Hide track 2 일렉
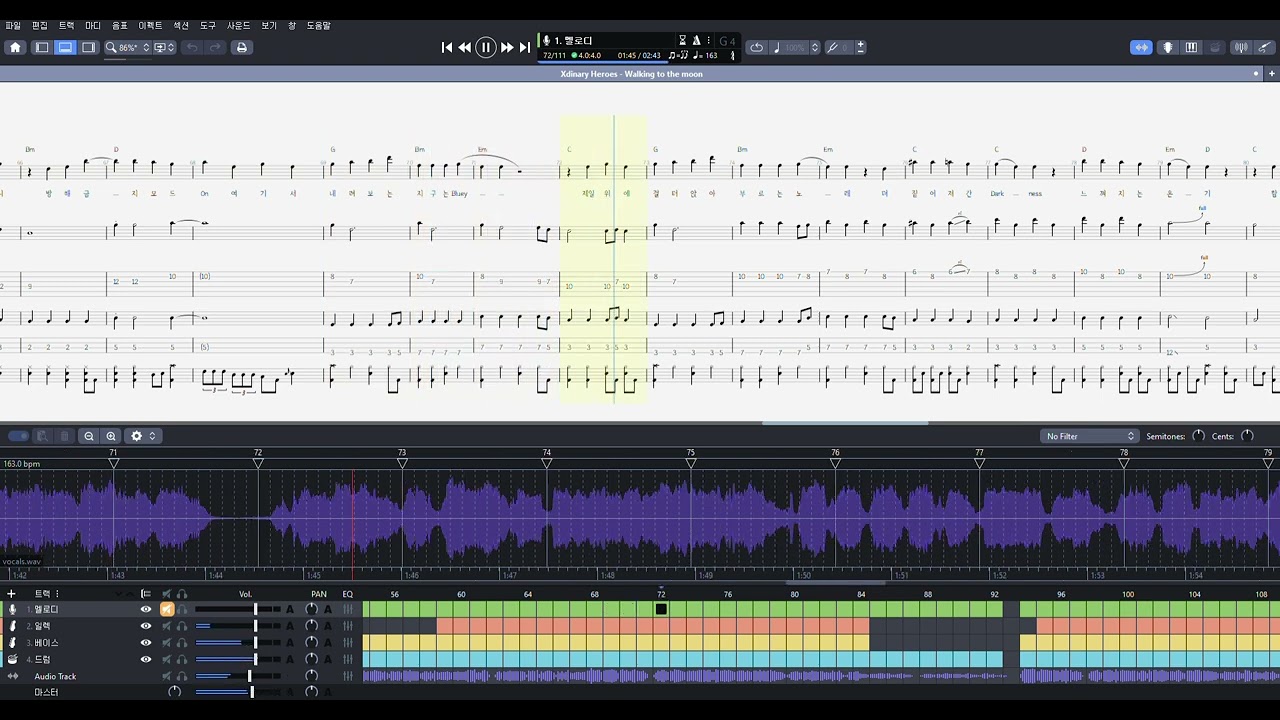Image resolution: width=1280 pixels, height=720 pixels. click(x=146, y=626)
